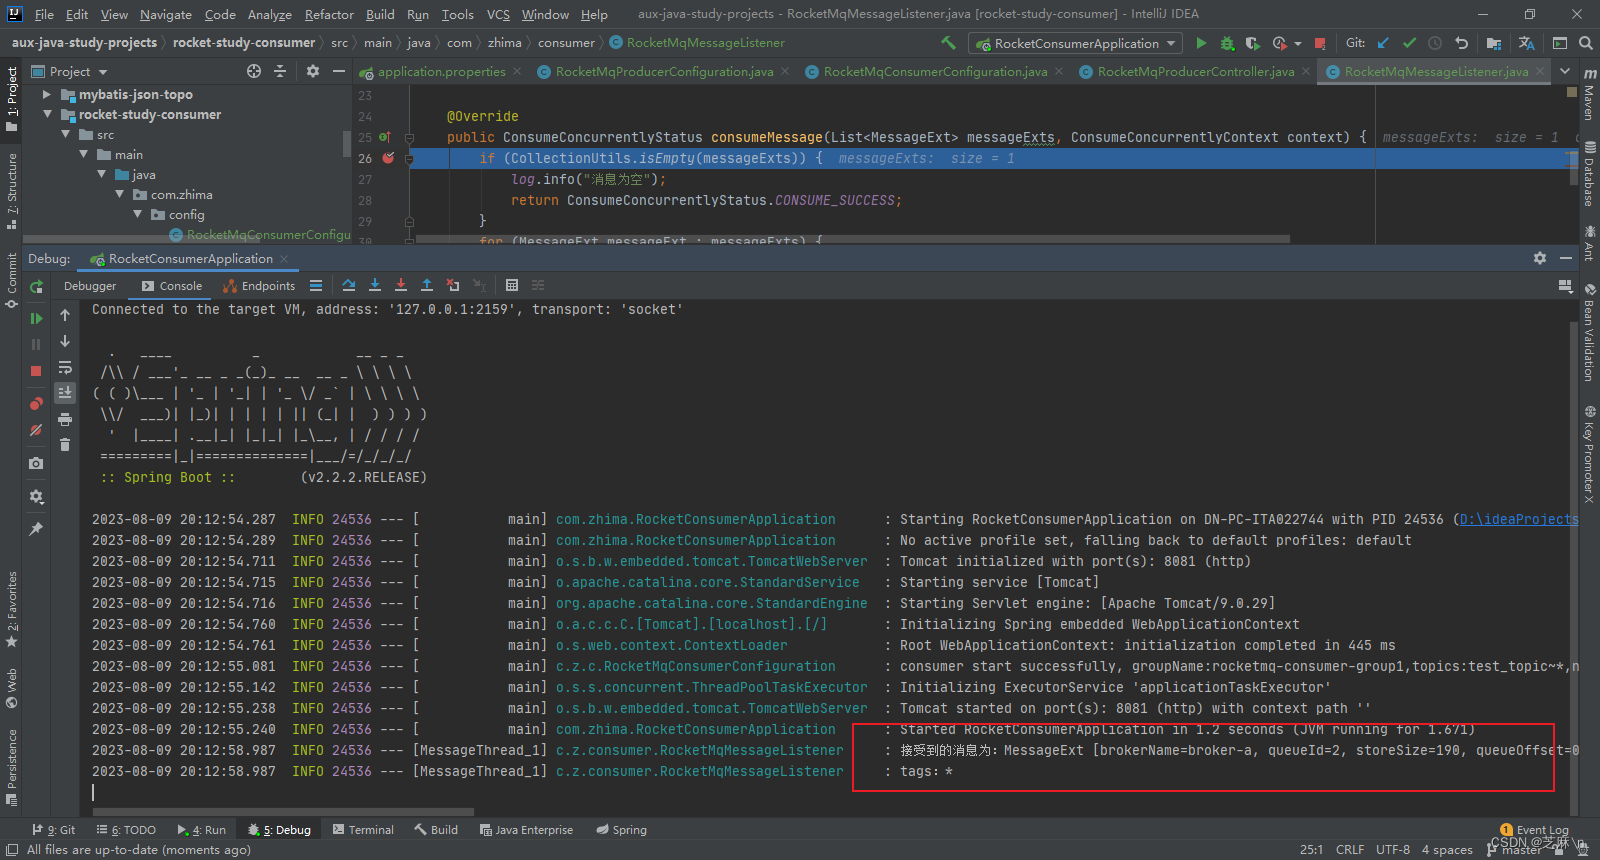Click the Build Project hammer icon

click(x=948, y=43)
